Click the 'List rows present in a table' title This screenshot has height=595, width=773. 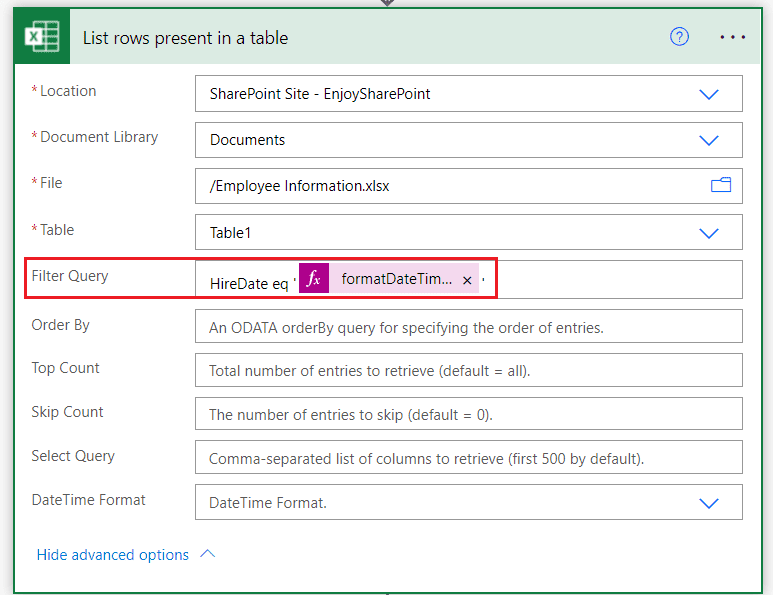click(185, 38)
